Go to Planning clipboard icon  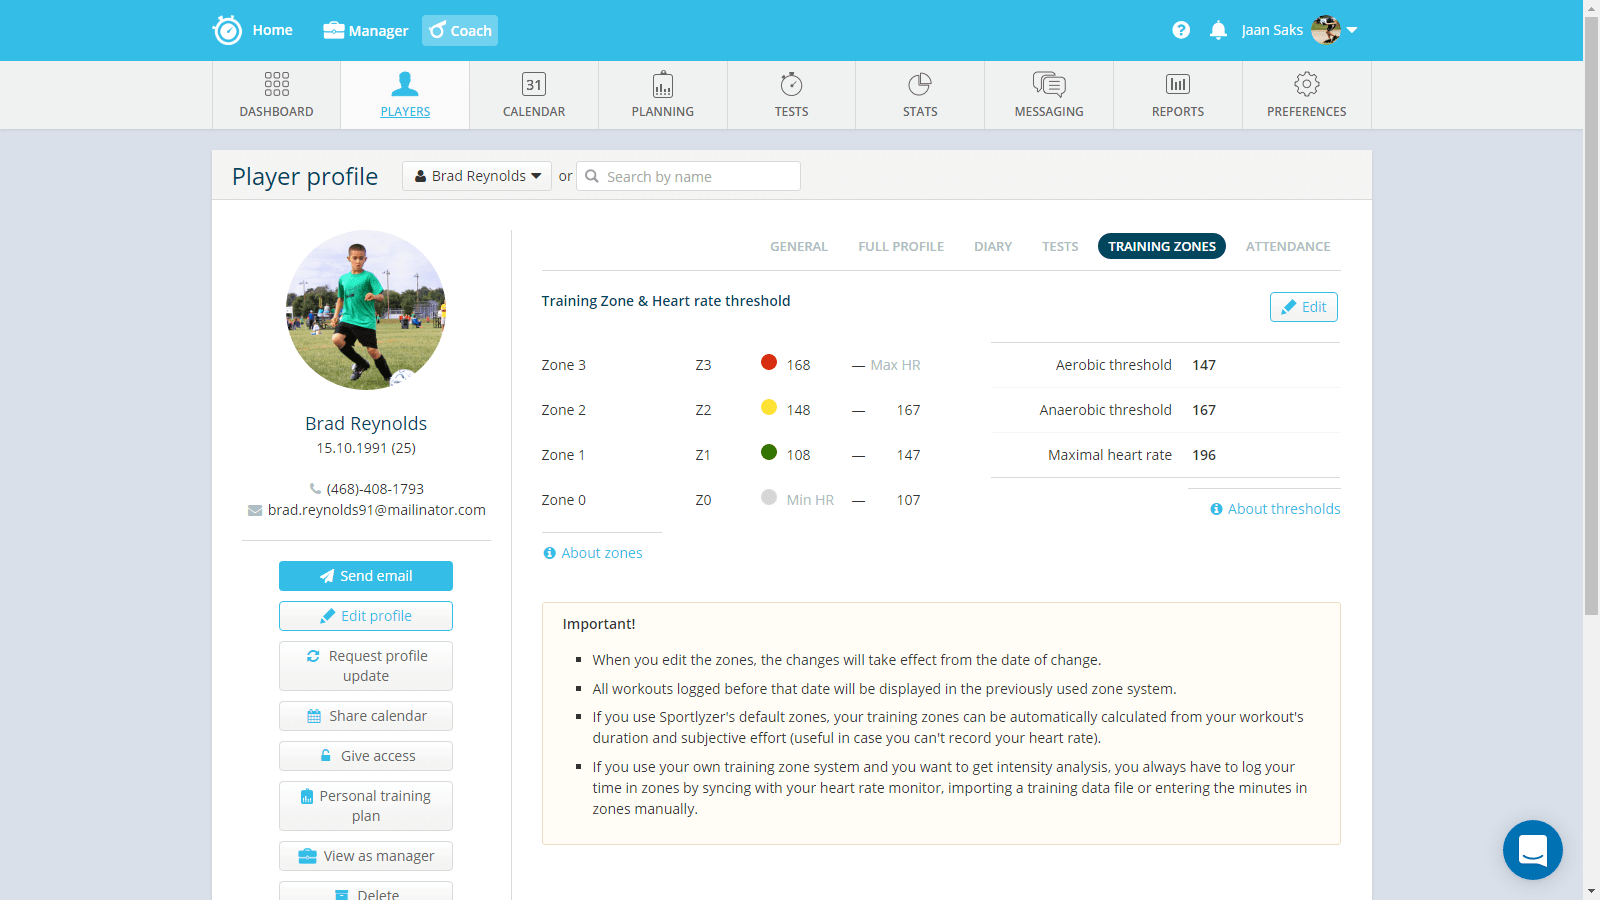[662, 84]
